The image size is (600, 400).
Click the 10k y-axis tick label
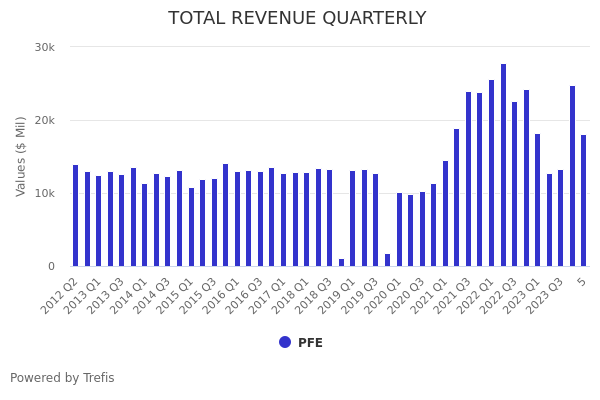pos(44,193)
